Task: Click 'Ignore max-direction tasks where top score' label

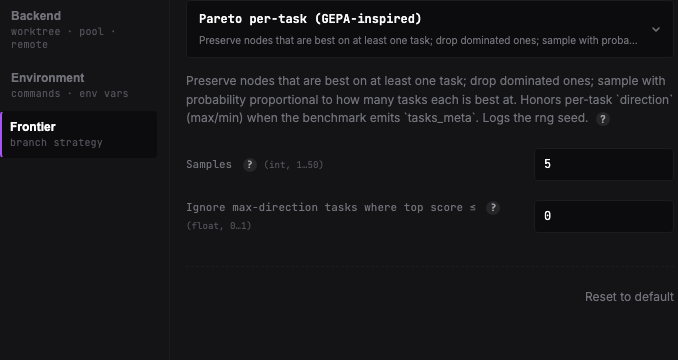Action: coord(331,207)
